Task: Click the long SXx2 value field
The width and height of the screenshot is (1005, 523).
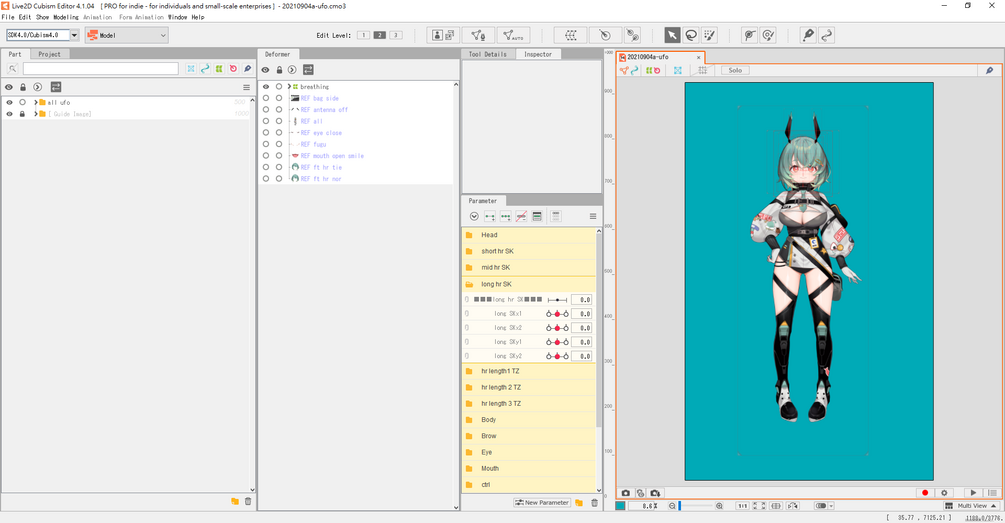Action: point(582,328)
